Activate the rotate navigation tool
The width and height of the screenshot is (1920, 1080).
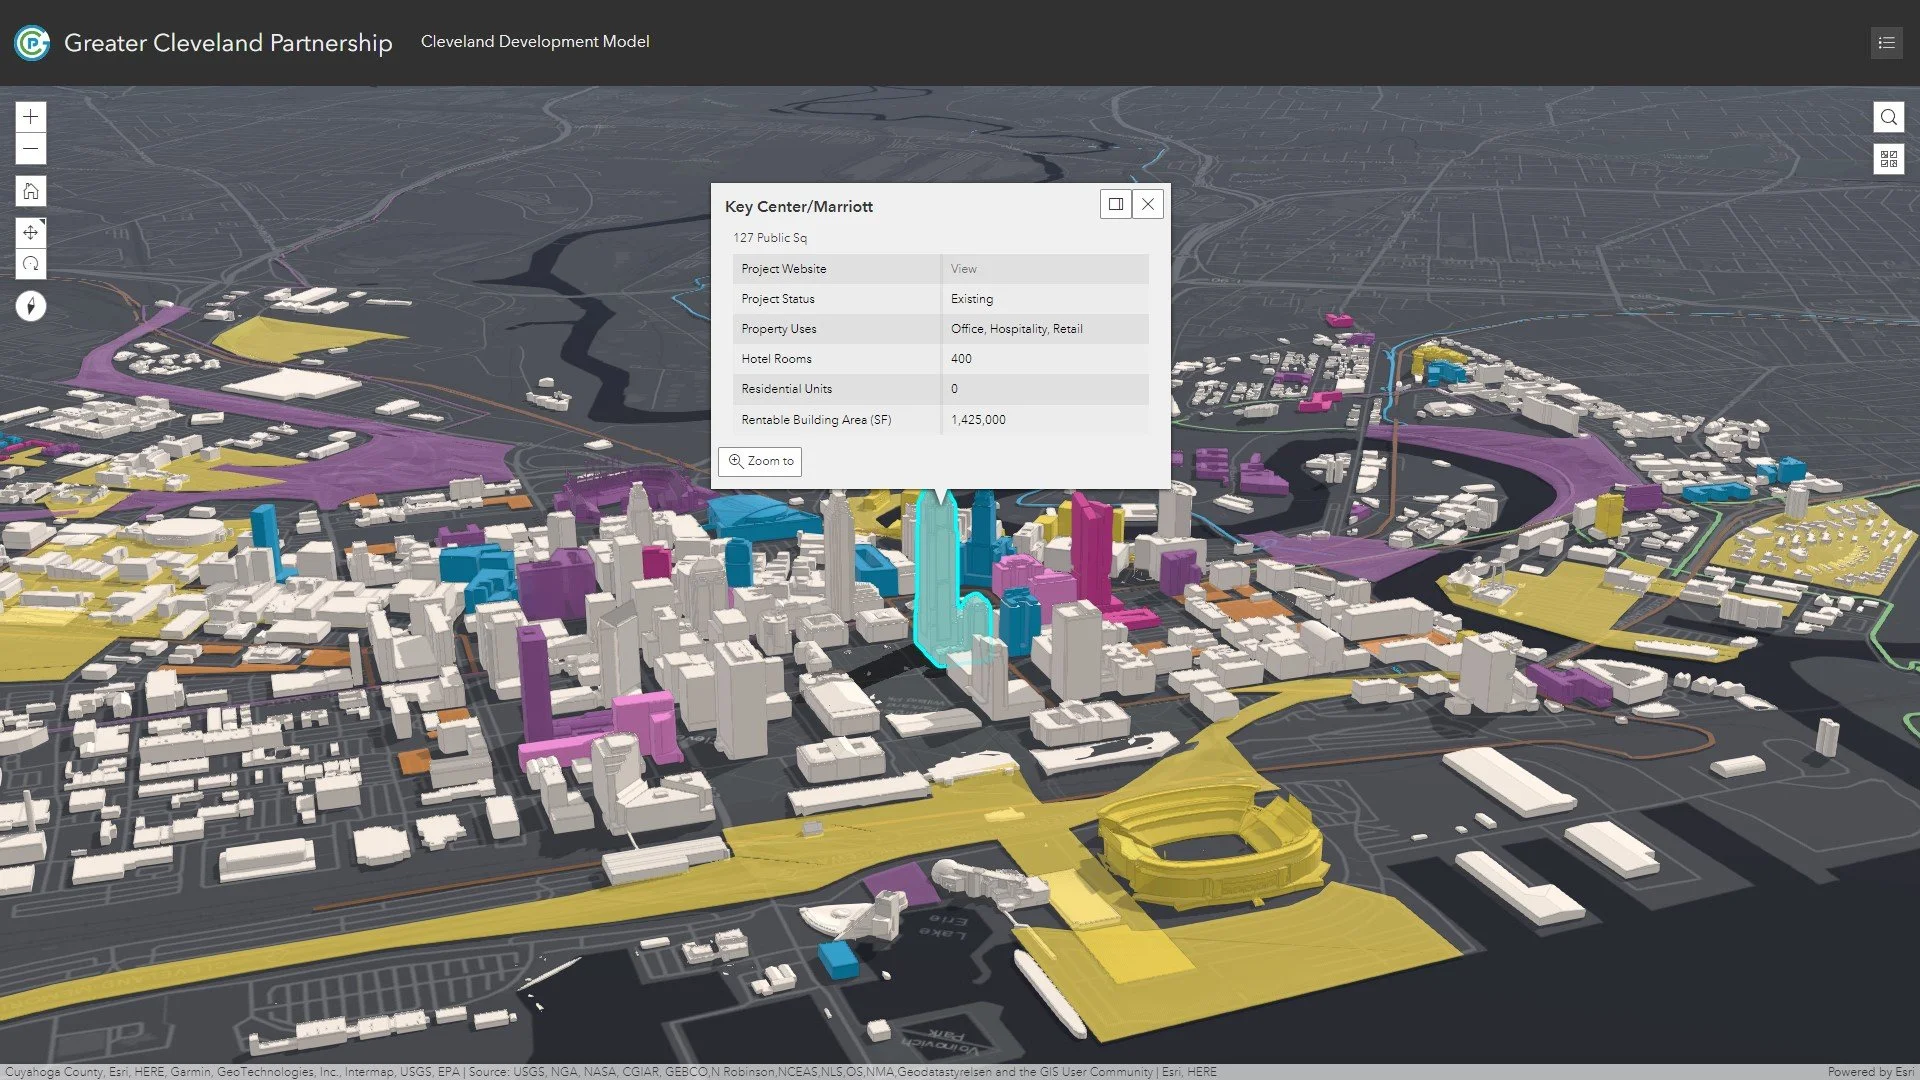click(x=31, y=264)
